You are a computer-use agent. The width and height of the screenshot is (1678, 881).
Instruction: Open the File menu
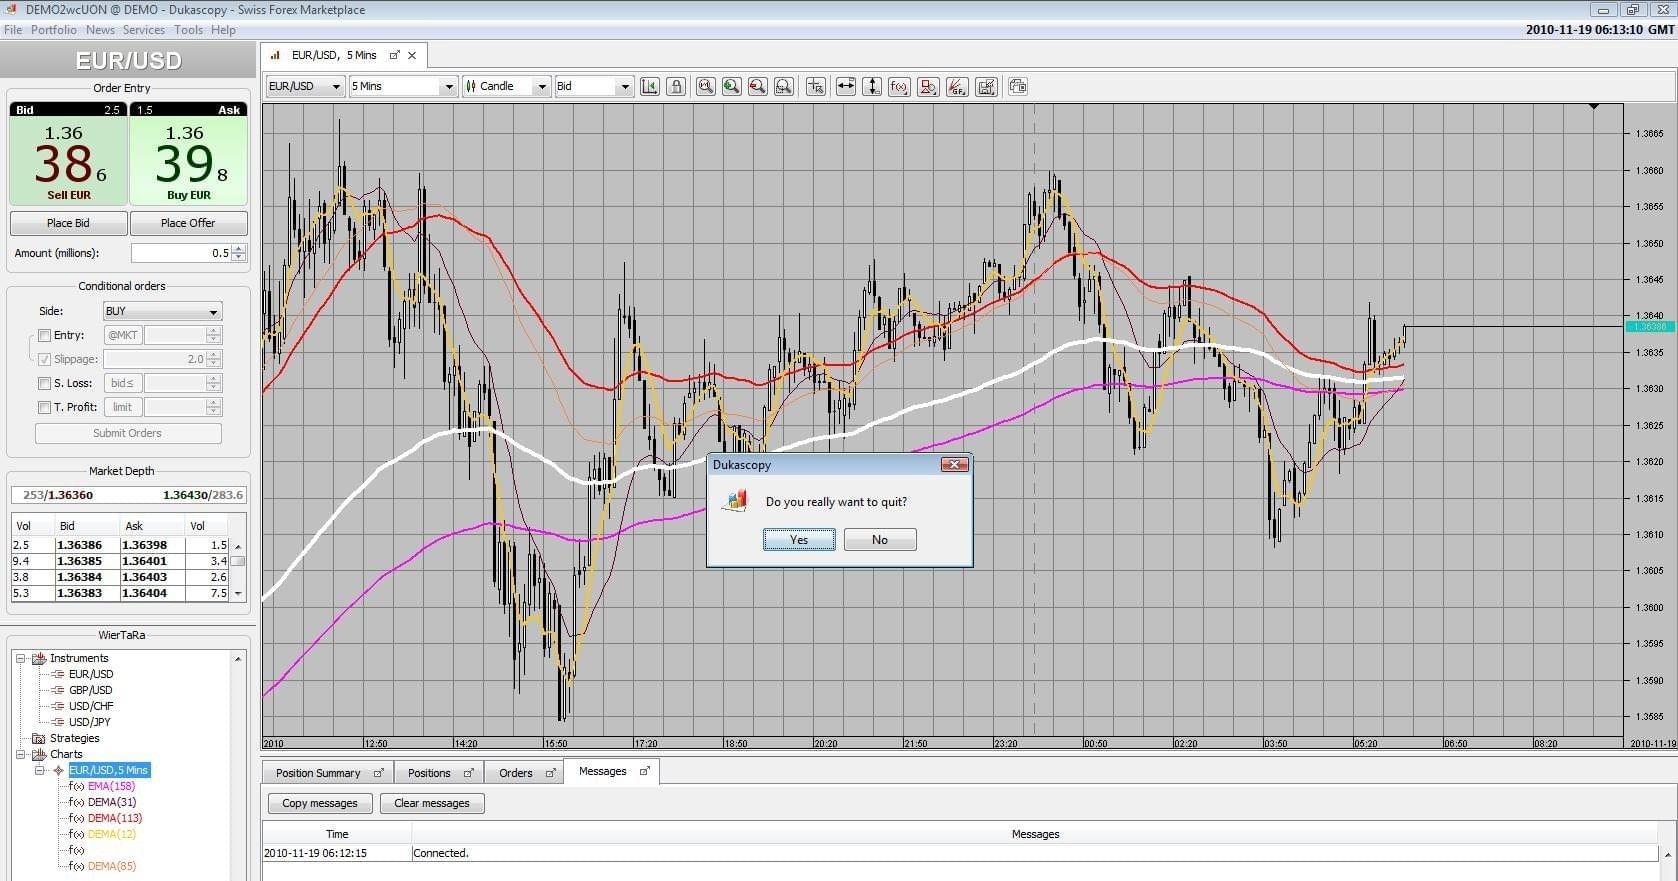tap(13, 30)
